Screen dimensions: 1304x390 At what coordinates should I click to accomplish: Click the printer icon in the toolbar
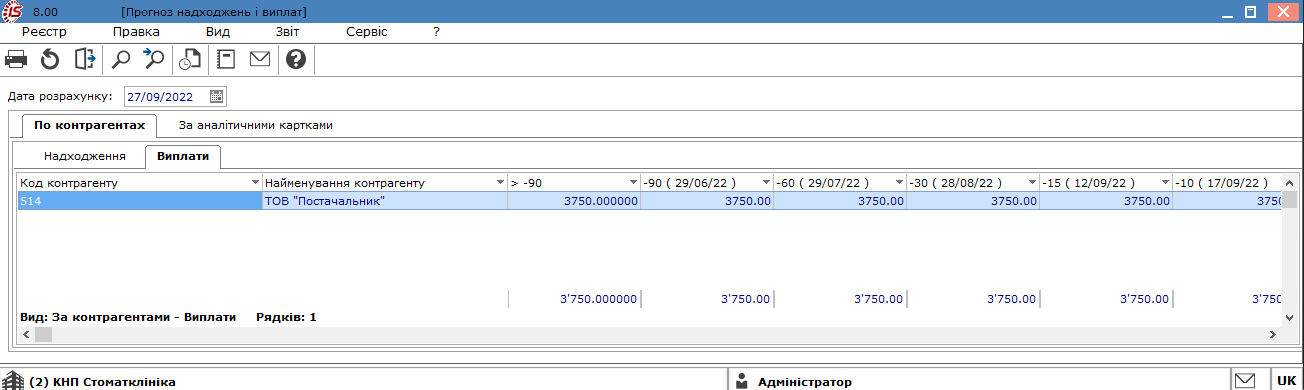tap(16, 60)
